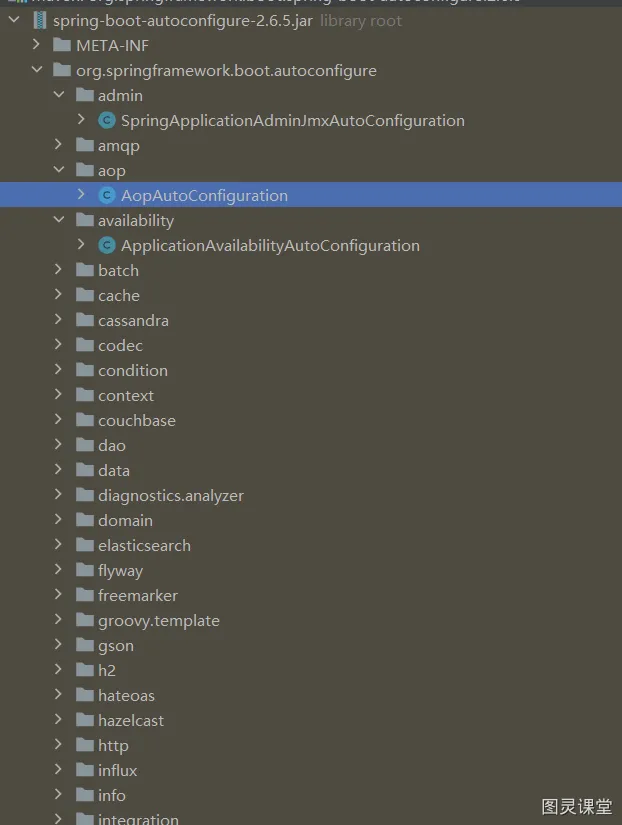Screen dimensions: 622x825
Task: Expand the amqp package node
Action: click(x=59, y=145)
